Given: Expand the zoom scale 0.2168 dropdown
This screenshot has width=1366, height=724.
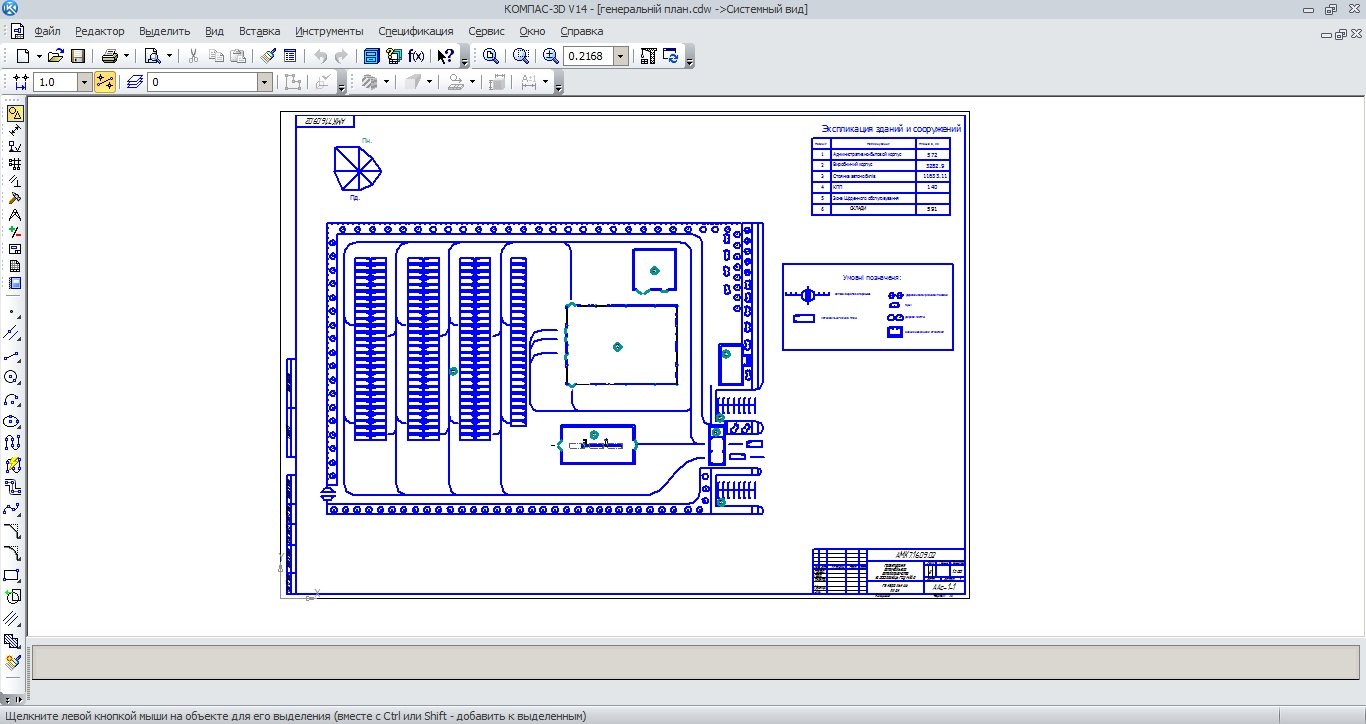Looking at the screenshot, I should click(621, 56).
